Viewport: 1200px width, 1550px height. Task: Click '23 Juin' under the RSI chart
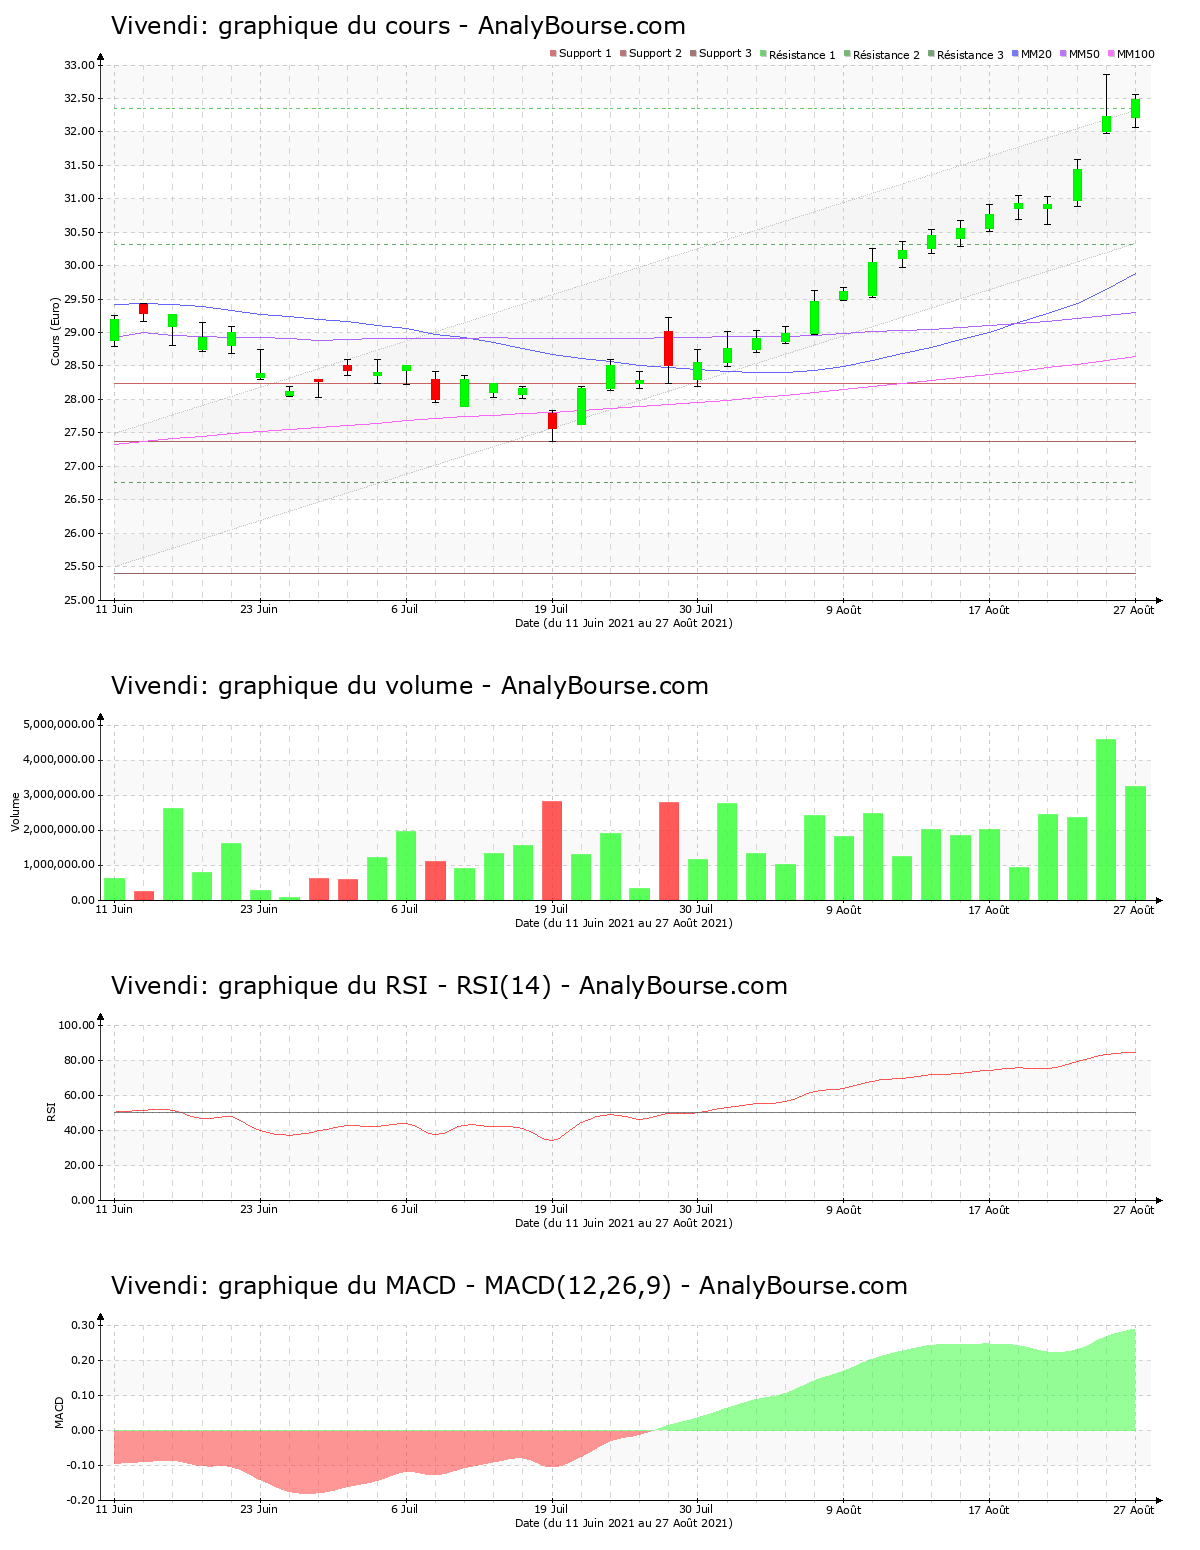259,1210
